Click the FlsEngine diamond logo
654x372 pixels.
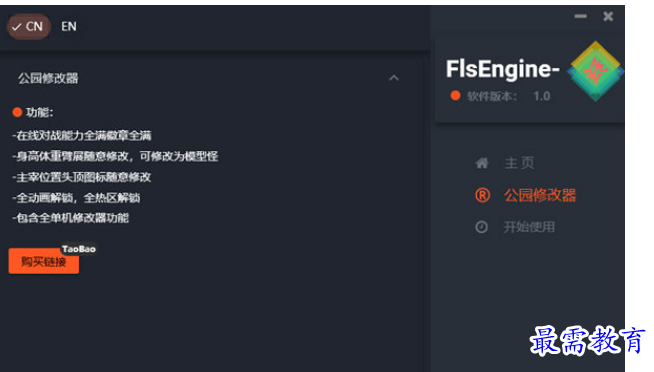595,71
